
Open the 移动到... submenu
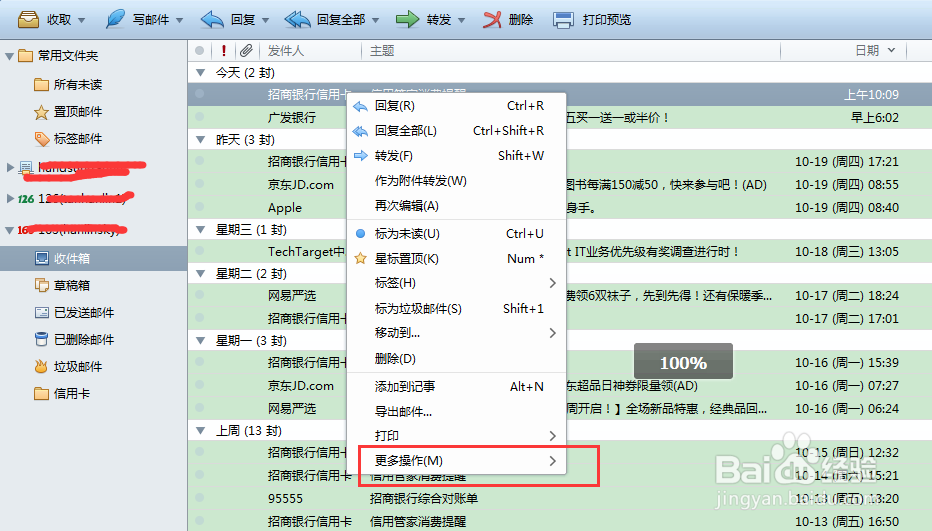[x=456, y=333]
